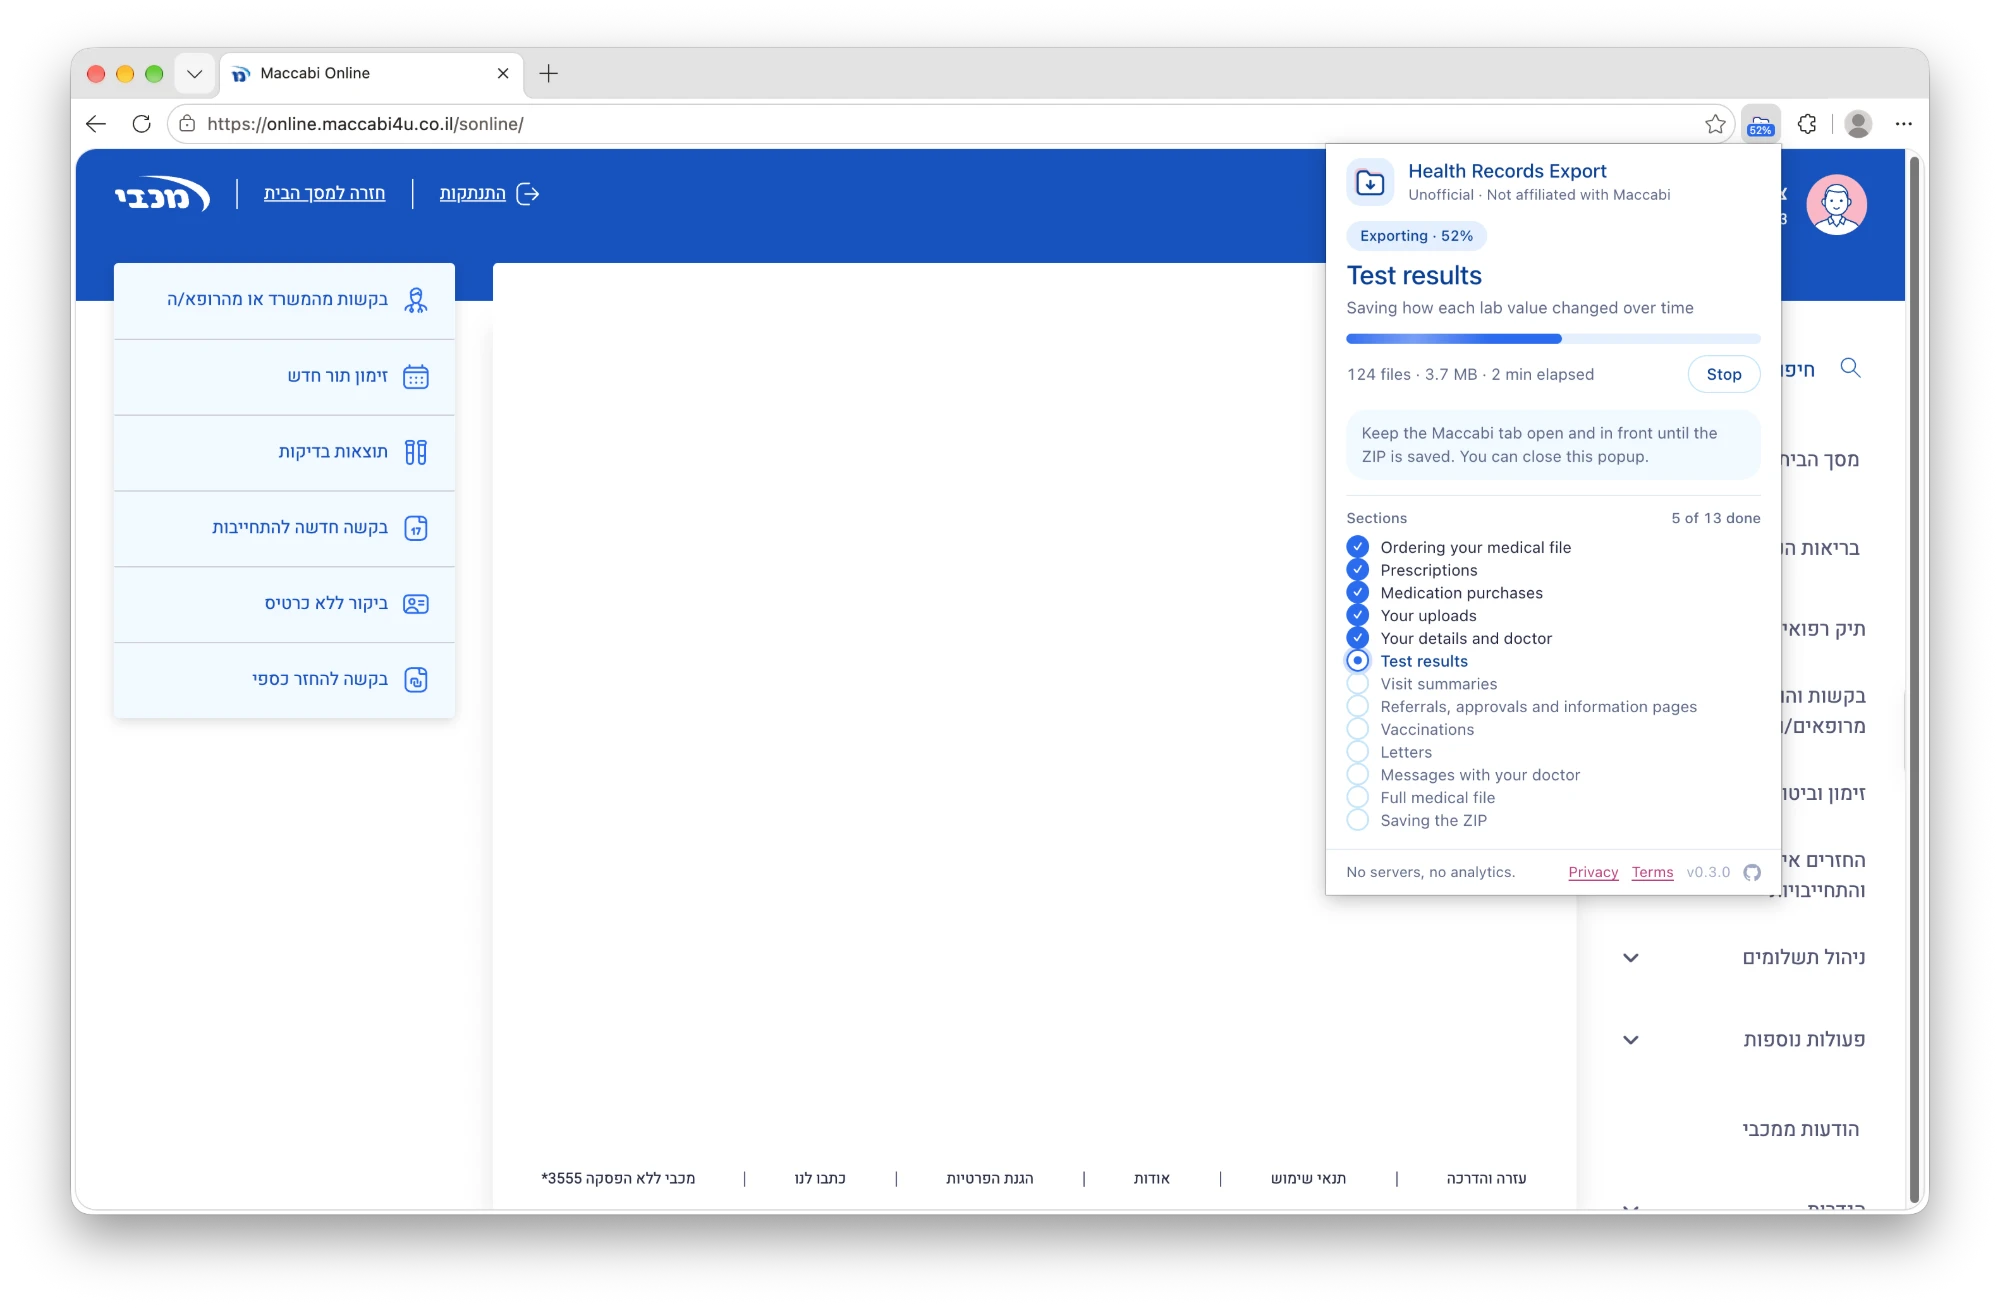This screenshot has height=1308, width=2000.
Task: Click the browser profile avatar icon
Action: tap(1858, 124)
